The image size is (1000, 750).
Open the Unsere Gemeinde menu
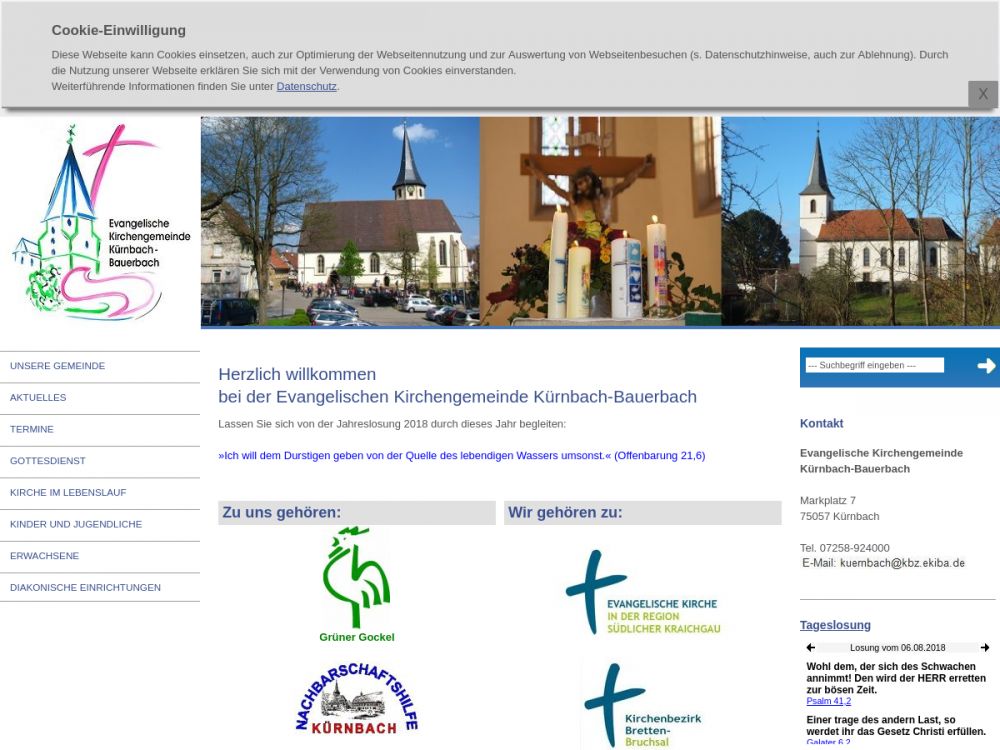pos(58,366)
